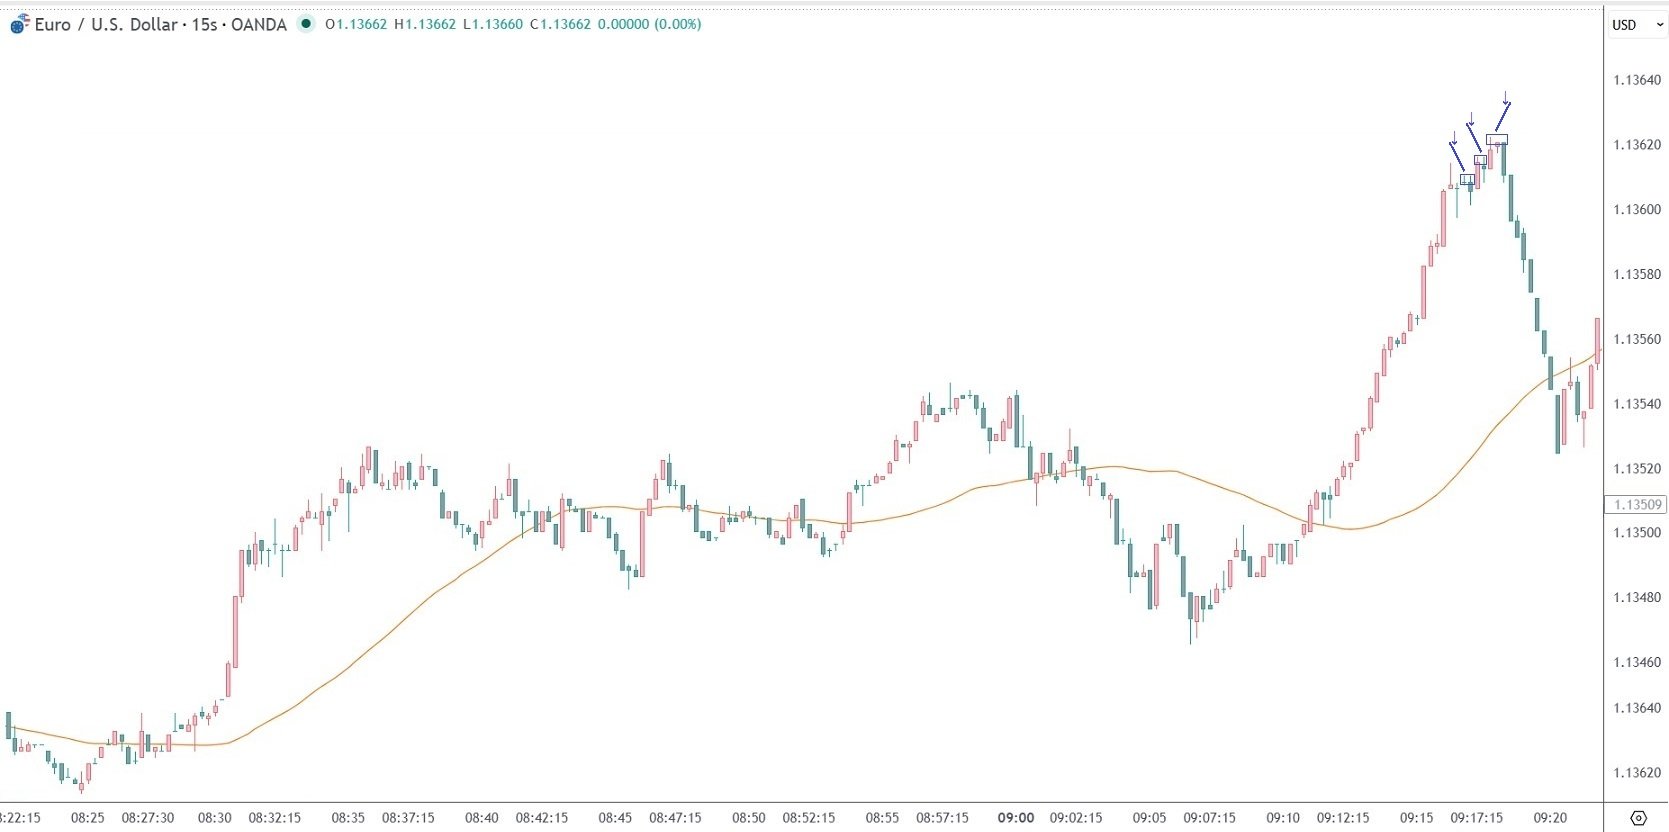The image size is (1669, 832).
Task: Click the 09:05 time axis label
Action: point(1149,818)
